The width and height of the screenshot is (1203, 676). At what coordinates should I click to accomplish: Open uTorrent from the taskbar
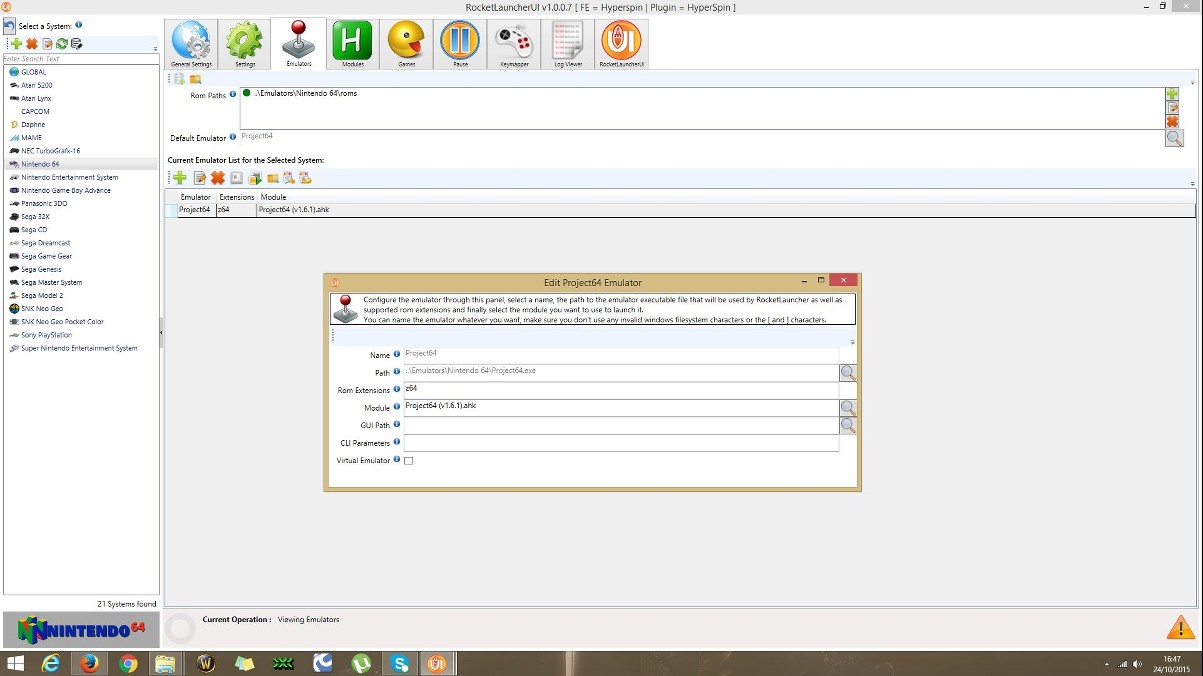[361, 663]
